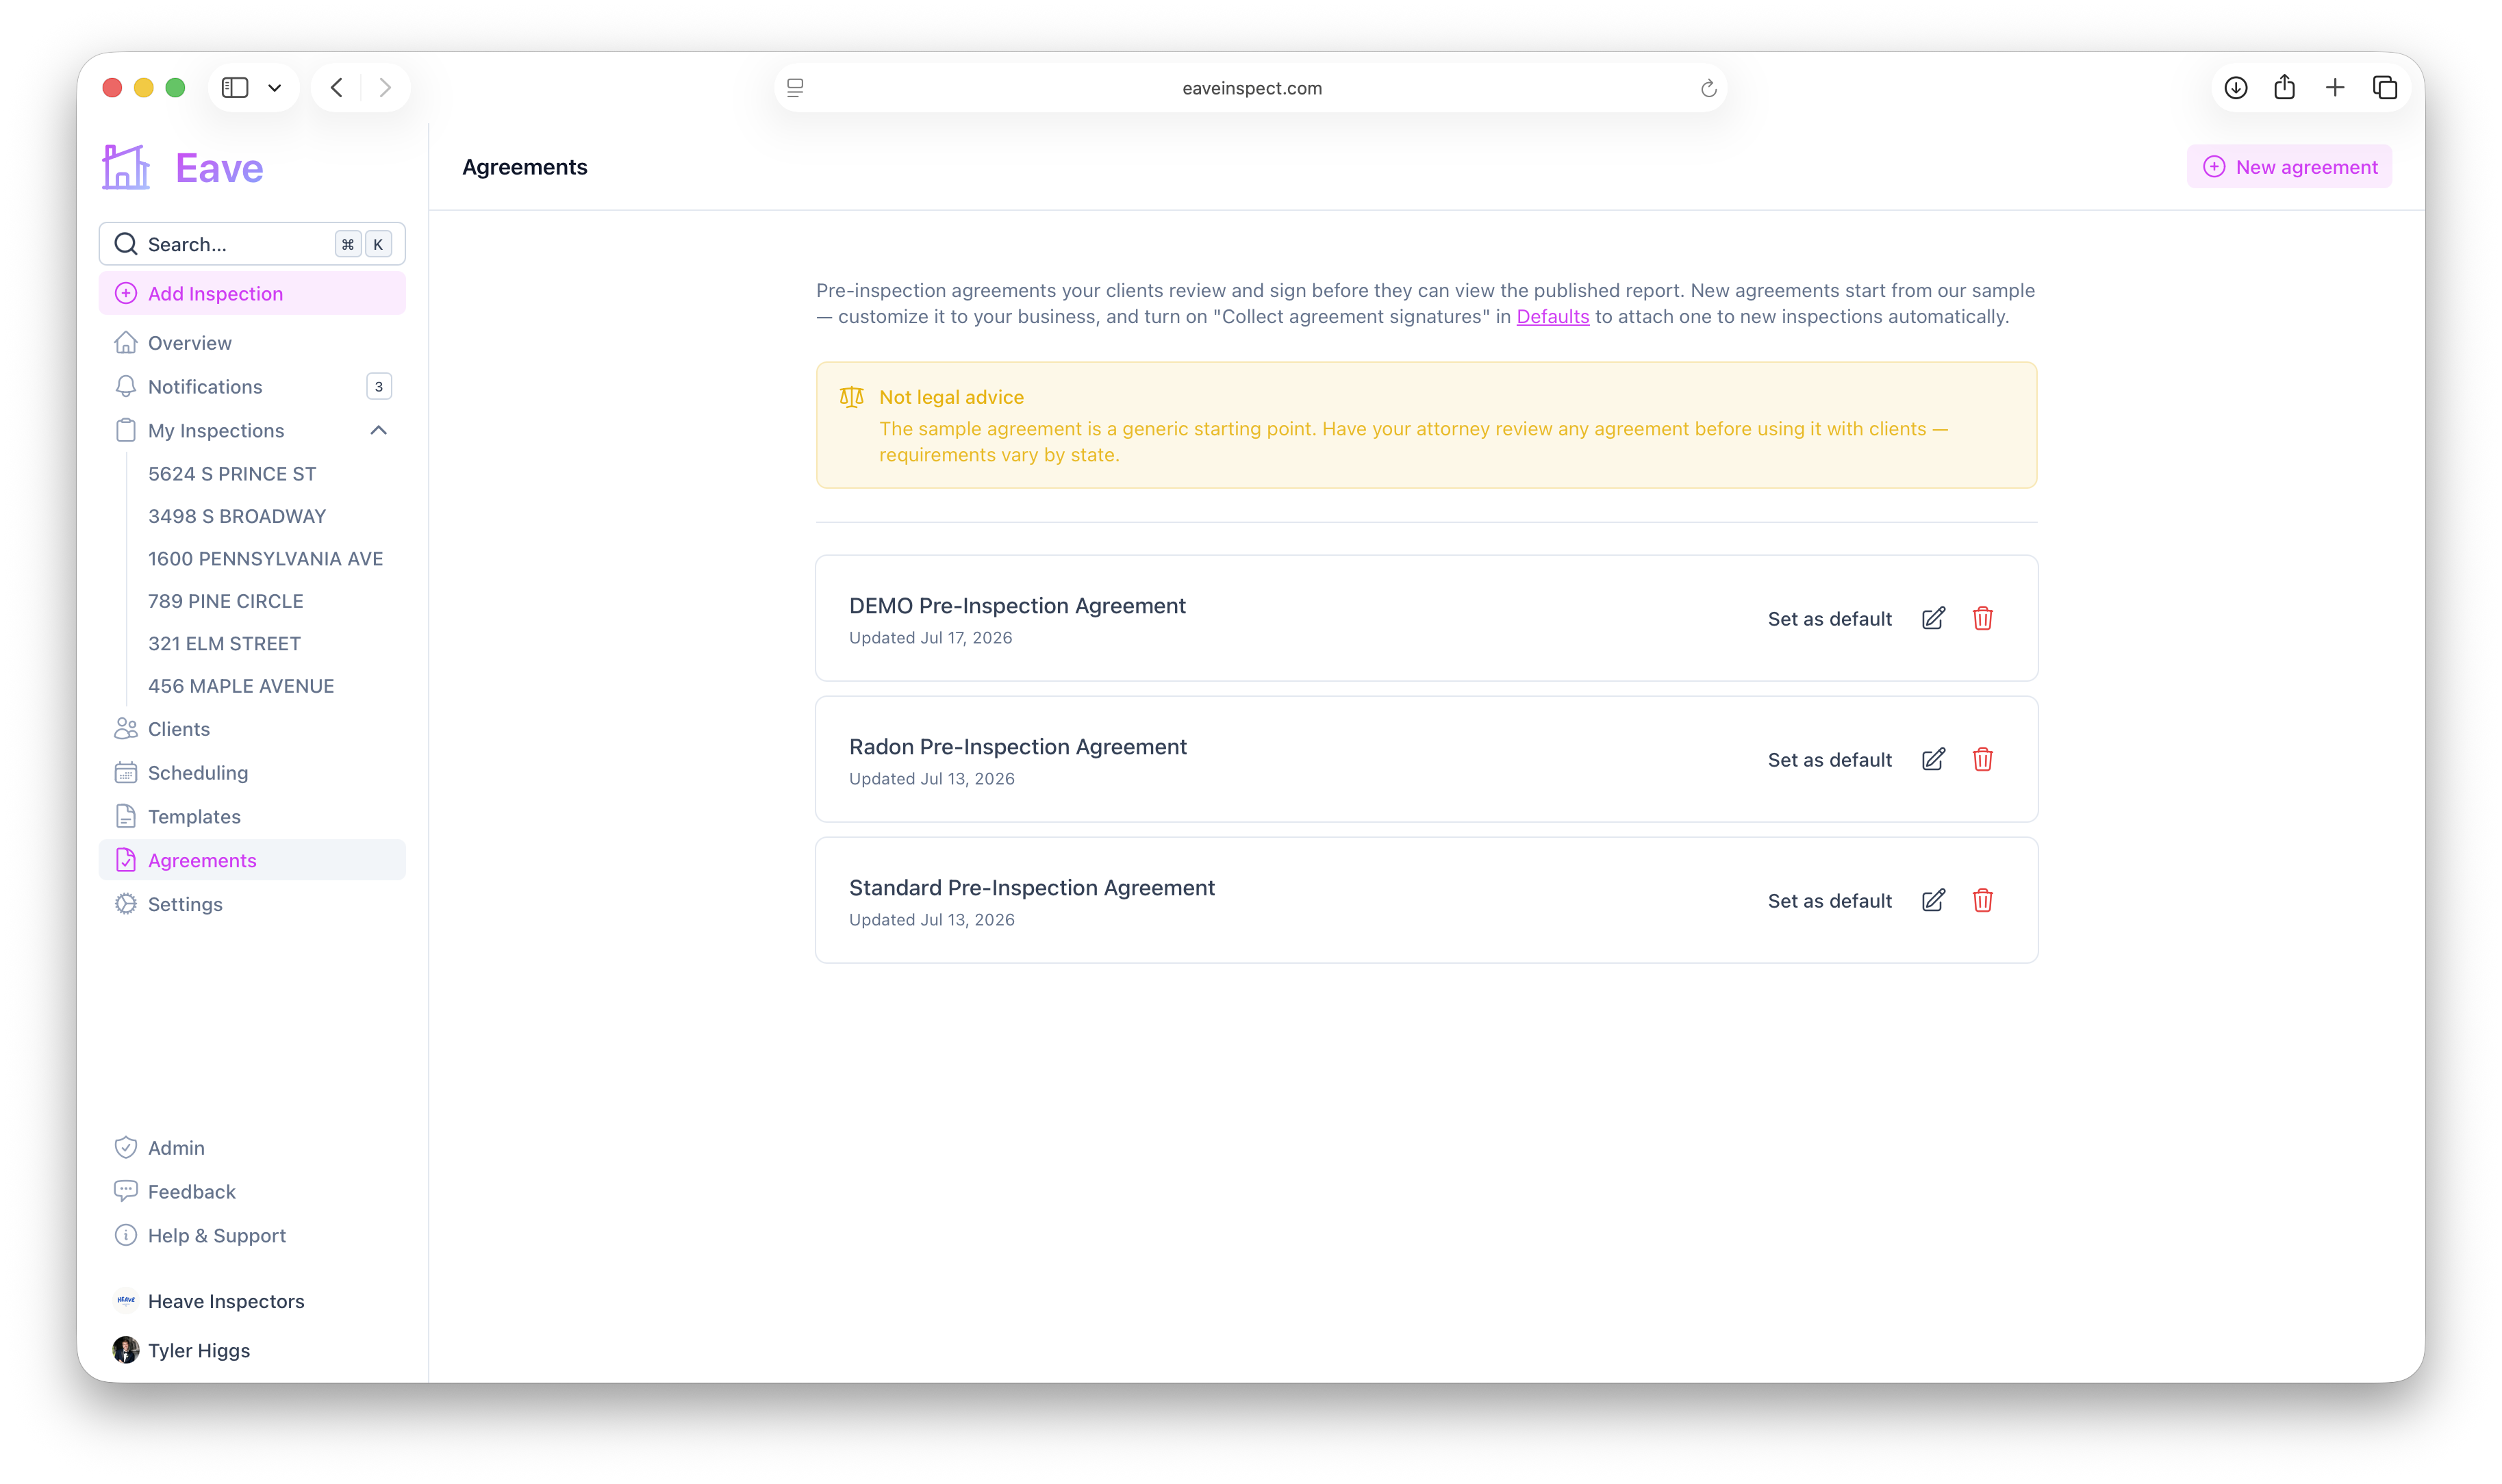Set DEMO Pre-Inspection Agreement as default
2502x1484 pixels.
[x=1829, y=619]
